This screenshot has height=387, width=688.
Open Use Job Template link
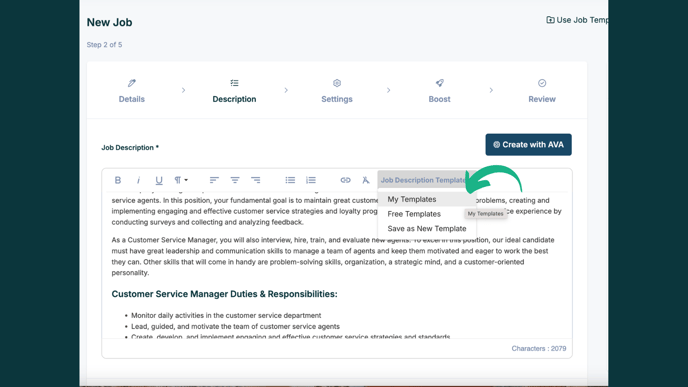(577, 20)
